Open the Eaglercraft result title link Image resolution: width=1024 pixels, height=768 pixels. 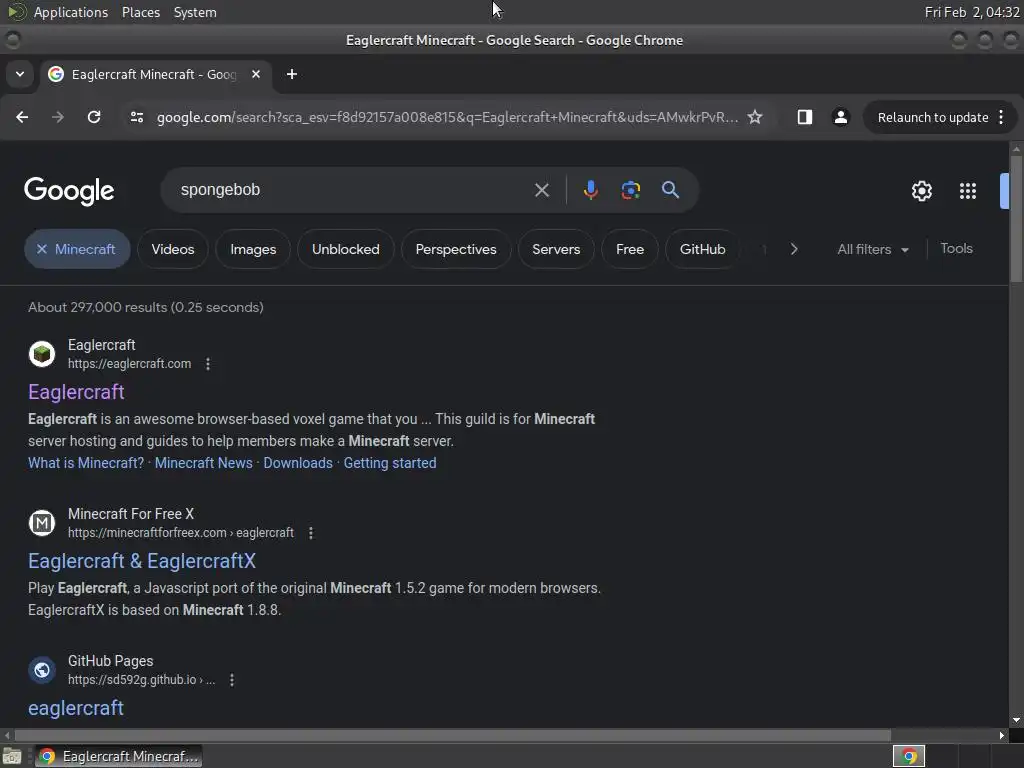pos(76,392)
